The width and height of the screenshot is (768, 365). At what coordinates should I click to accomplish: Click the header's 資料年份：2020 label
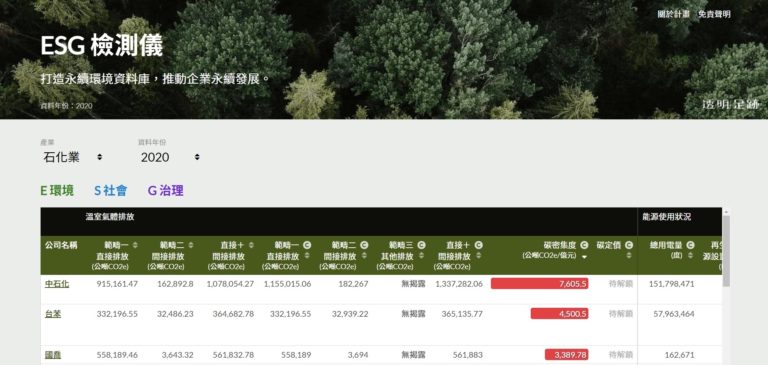pyautogui.click(x=66, y=105)
